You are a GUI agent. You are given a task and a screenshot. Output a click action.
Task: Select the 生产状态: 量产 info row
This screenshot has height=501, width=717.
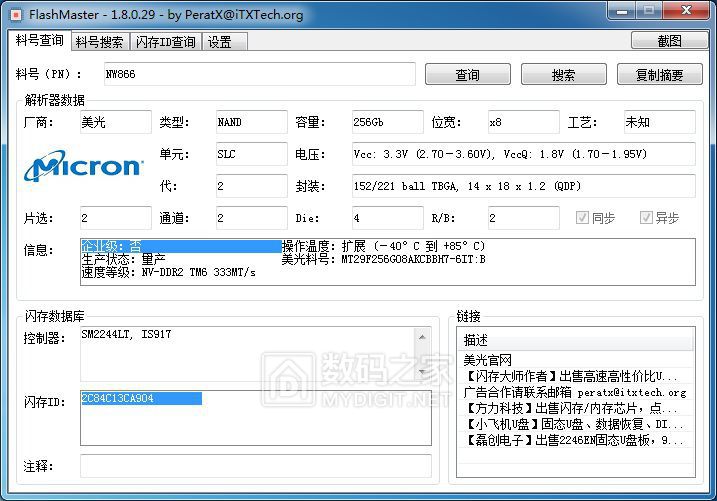point(123,259)
